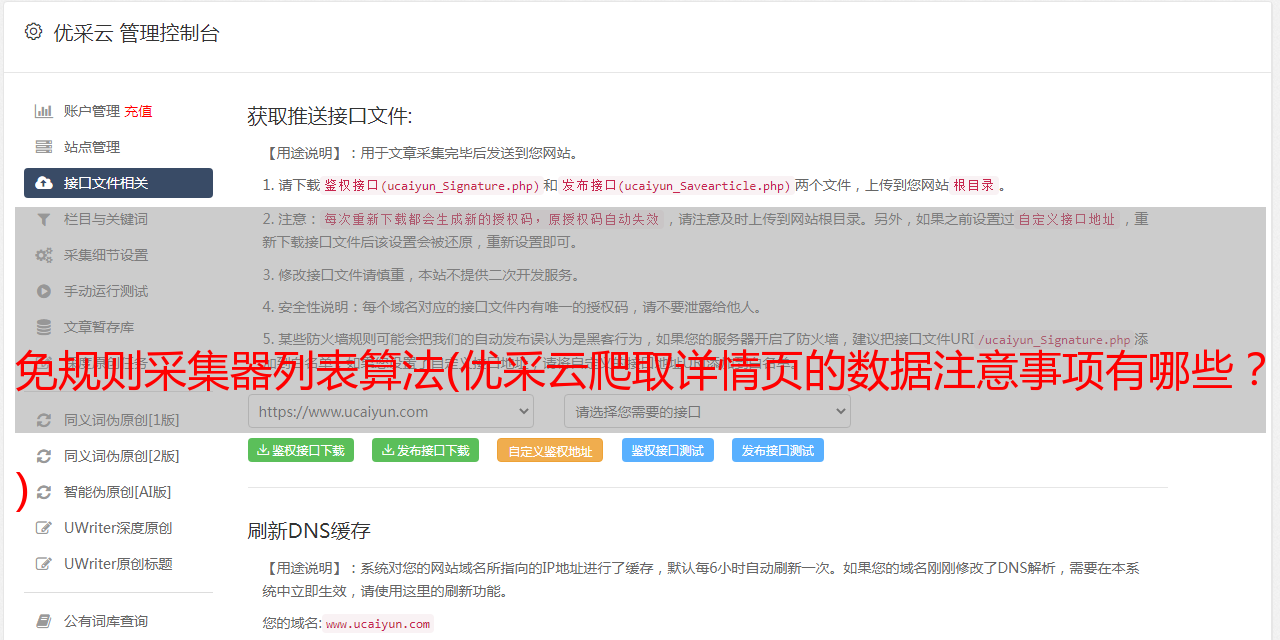Click the green 鉴权接口下载 button
1280x640 pixels.
(x=301, y=450)
